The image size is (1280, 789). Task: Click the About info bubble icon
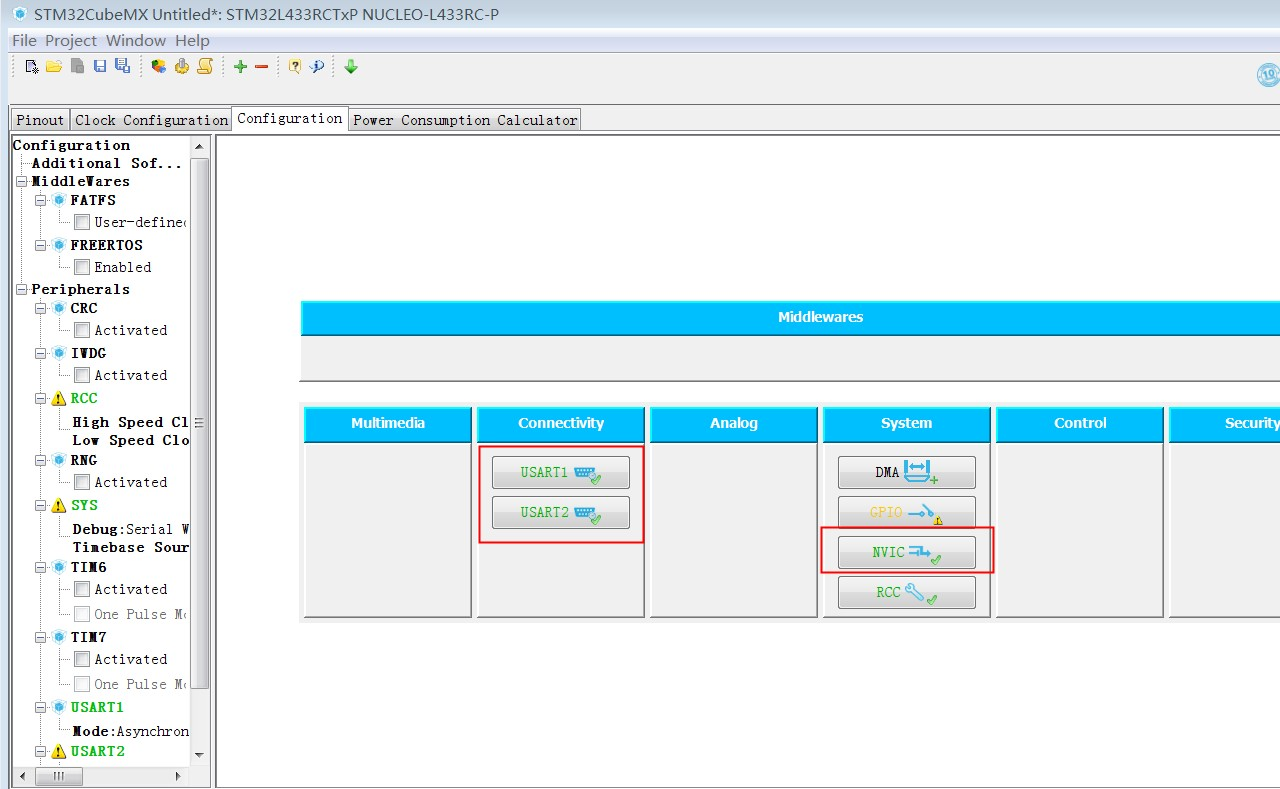pos(317,67)
